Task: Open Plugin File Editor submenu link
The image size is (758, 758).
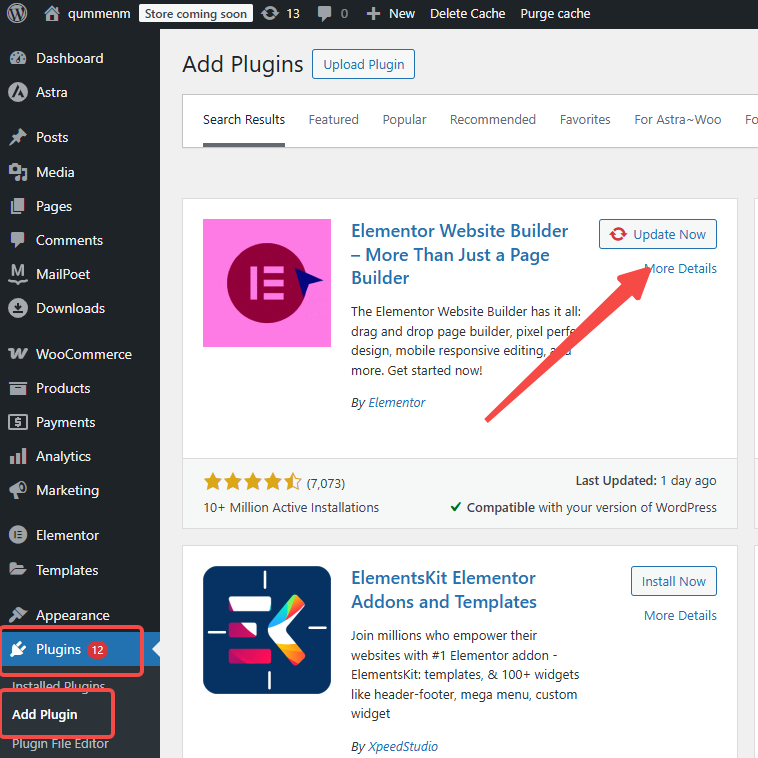Action: click(60, 743)
